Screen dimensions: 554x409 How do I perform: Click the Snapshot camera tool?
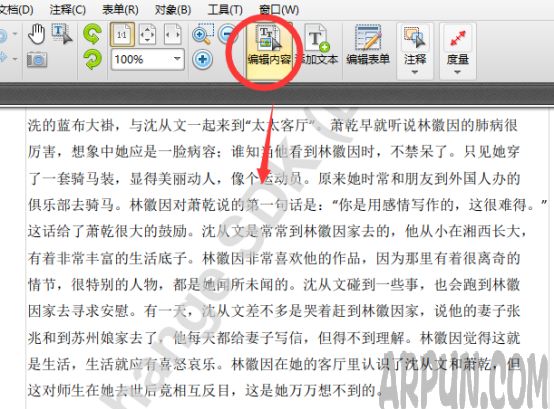click(37, 59)
